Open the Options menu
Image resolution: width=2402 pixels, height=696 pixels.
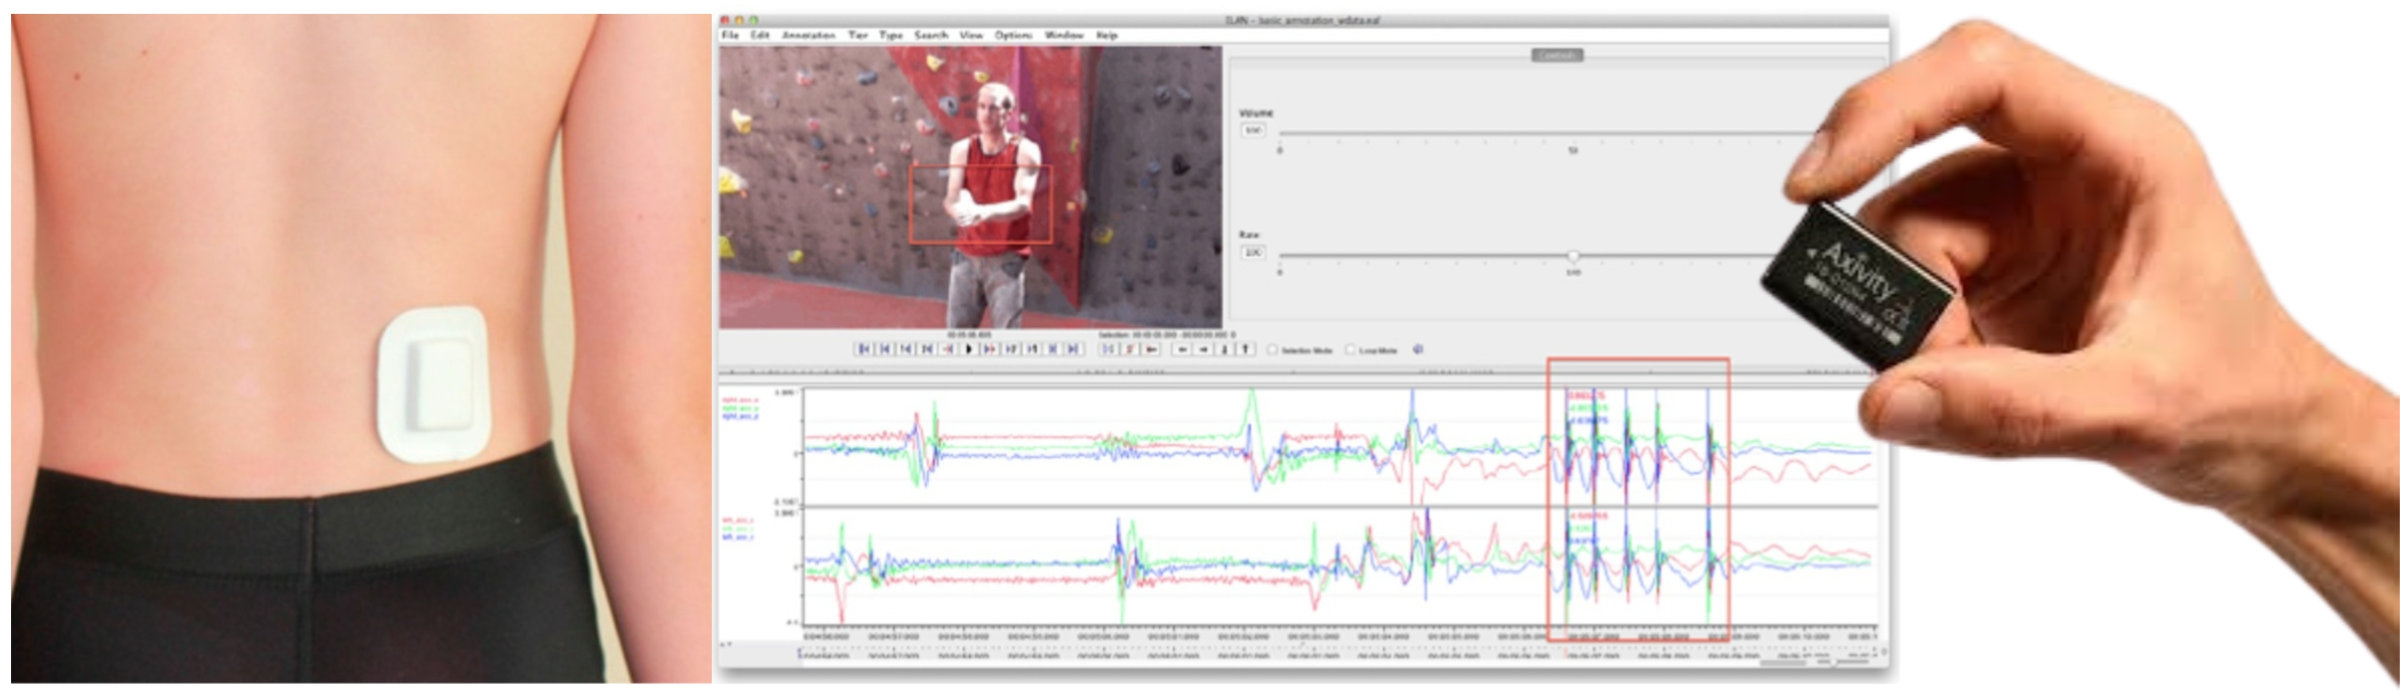pos(1013,35)
